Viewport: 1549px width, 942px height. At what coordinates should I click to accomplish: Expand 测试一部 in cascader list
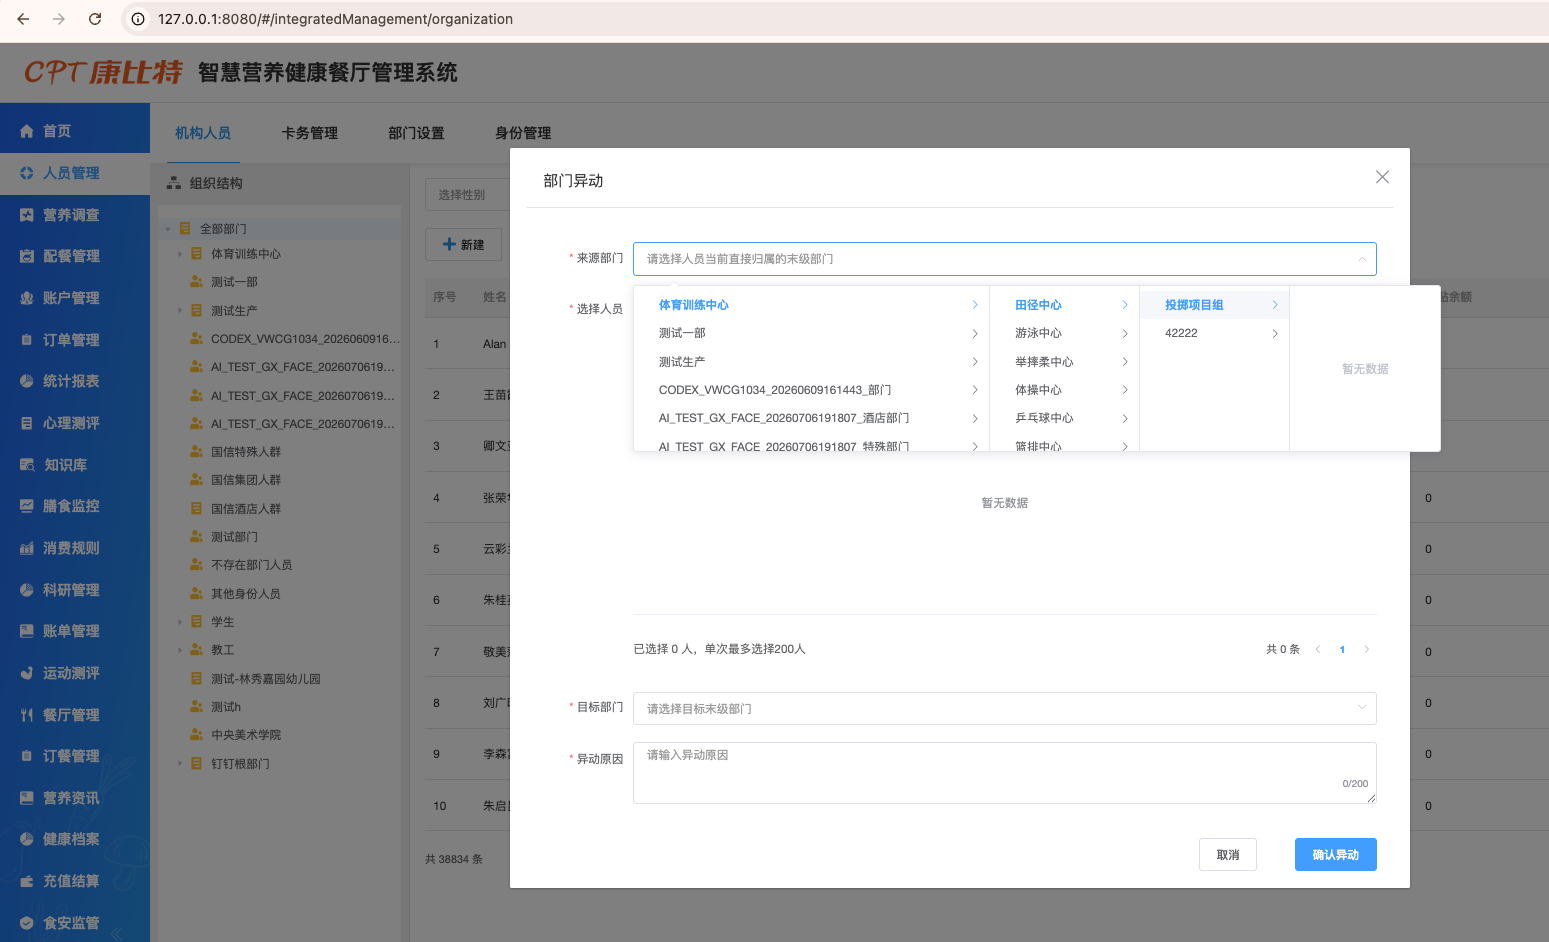(975, 333)
